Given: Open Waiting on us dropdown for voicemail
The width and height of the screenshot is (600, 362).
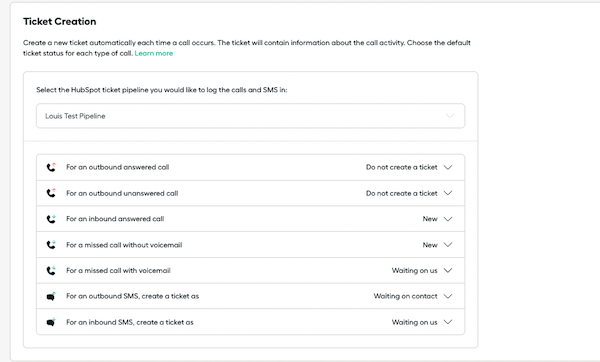Looking at the screenshot, I should click(422, 271).
